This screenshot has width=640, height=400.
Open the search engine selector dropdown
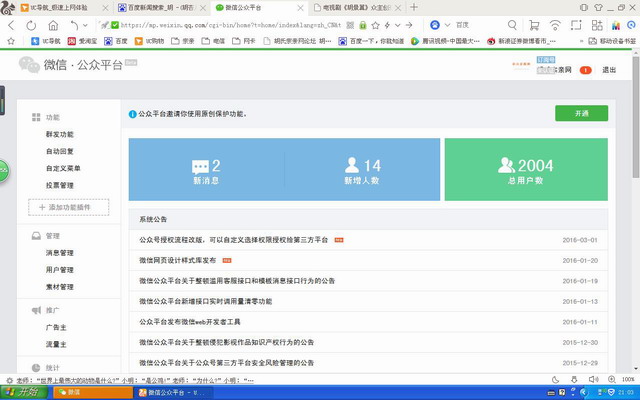(447, 25)
